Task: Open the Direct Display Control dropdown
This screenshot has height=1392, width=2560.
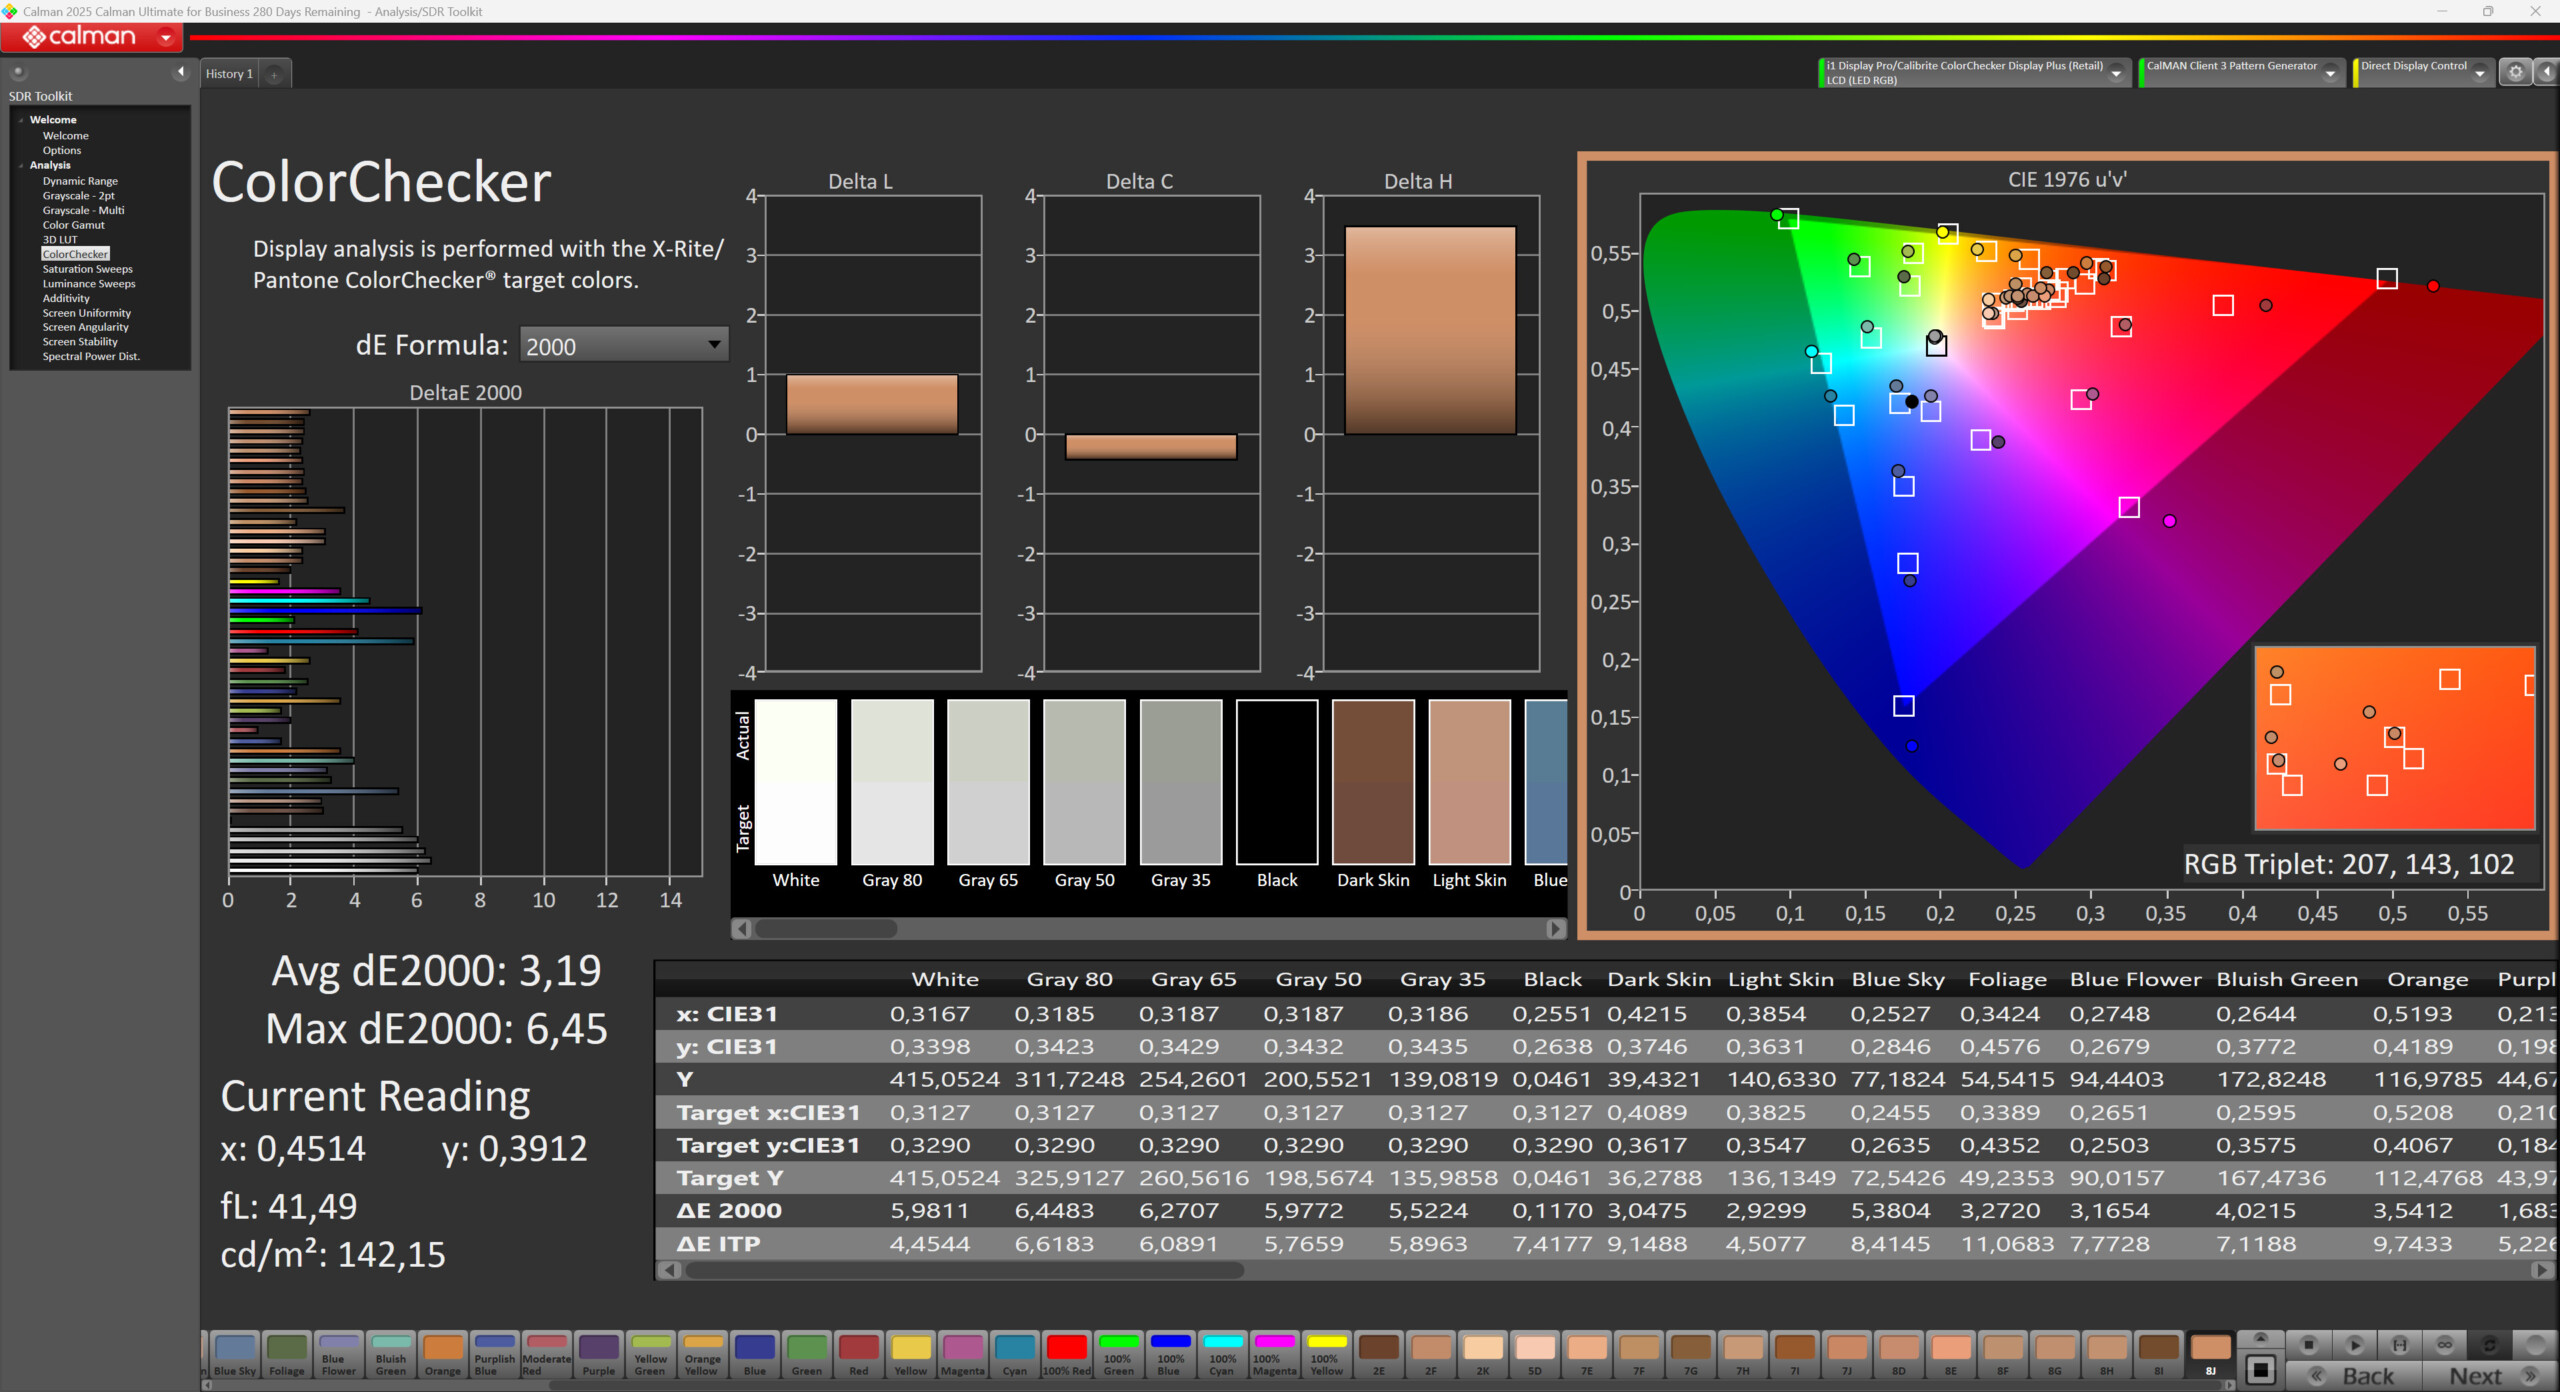Action: [x=2480, y=73]
